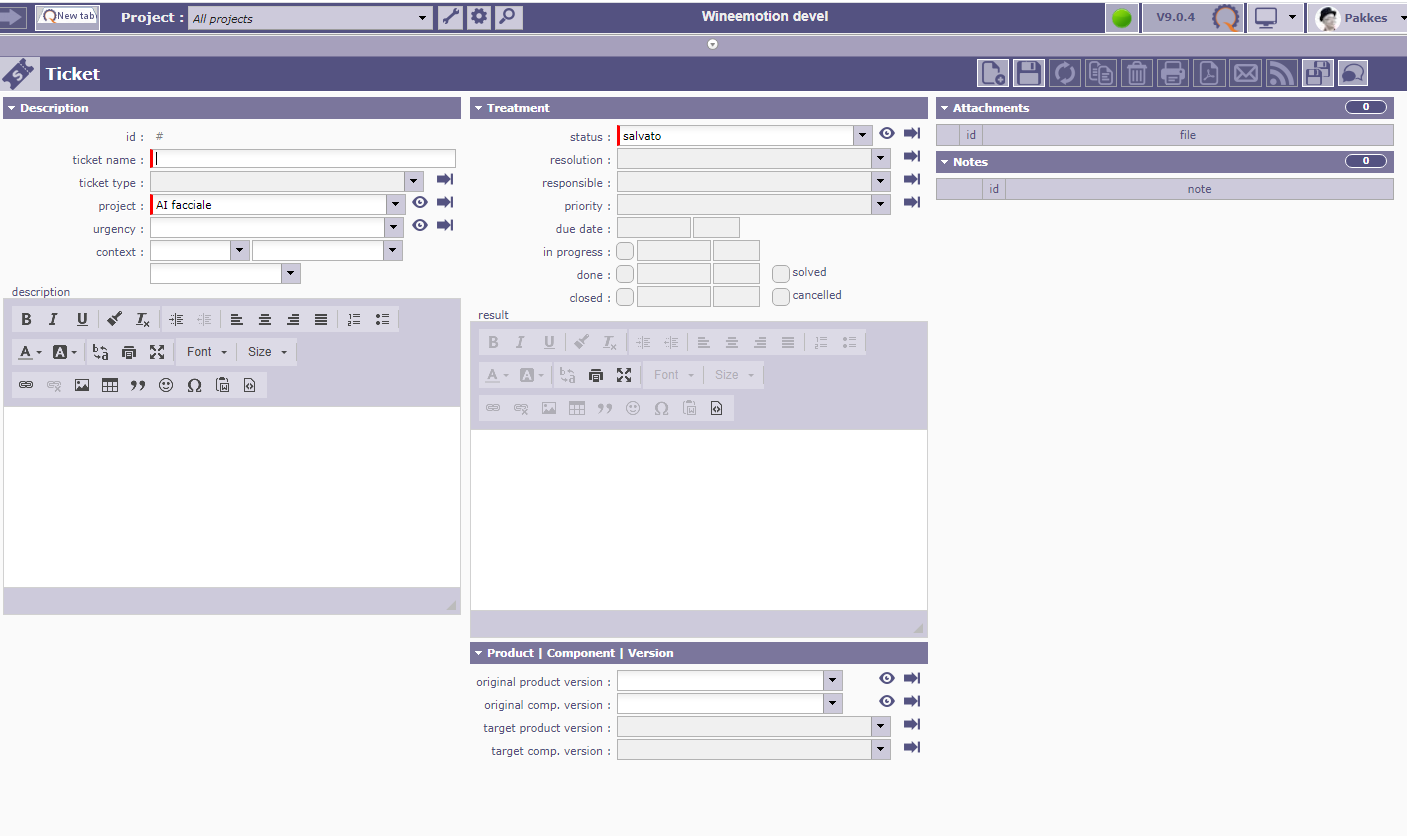Viewport: 1407px width, 836px height.
Task: Click the wrench icon next to Project selector
Action: (x=451, y=17)
